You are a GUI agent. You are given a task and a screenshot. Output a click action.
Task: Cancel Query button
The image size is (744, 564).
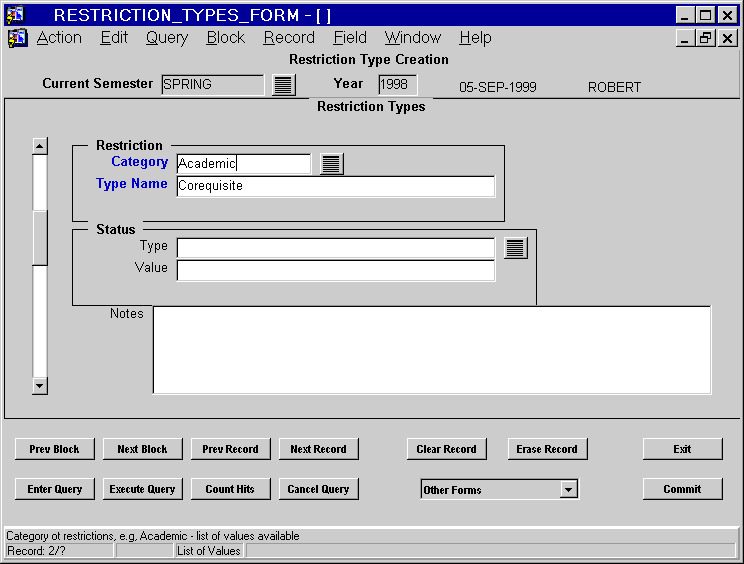tap(318, 489)
